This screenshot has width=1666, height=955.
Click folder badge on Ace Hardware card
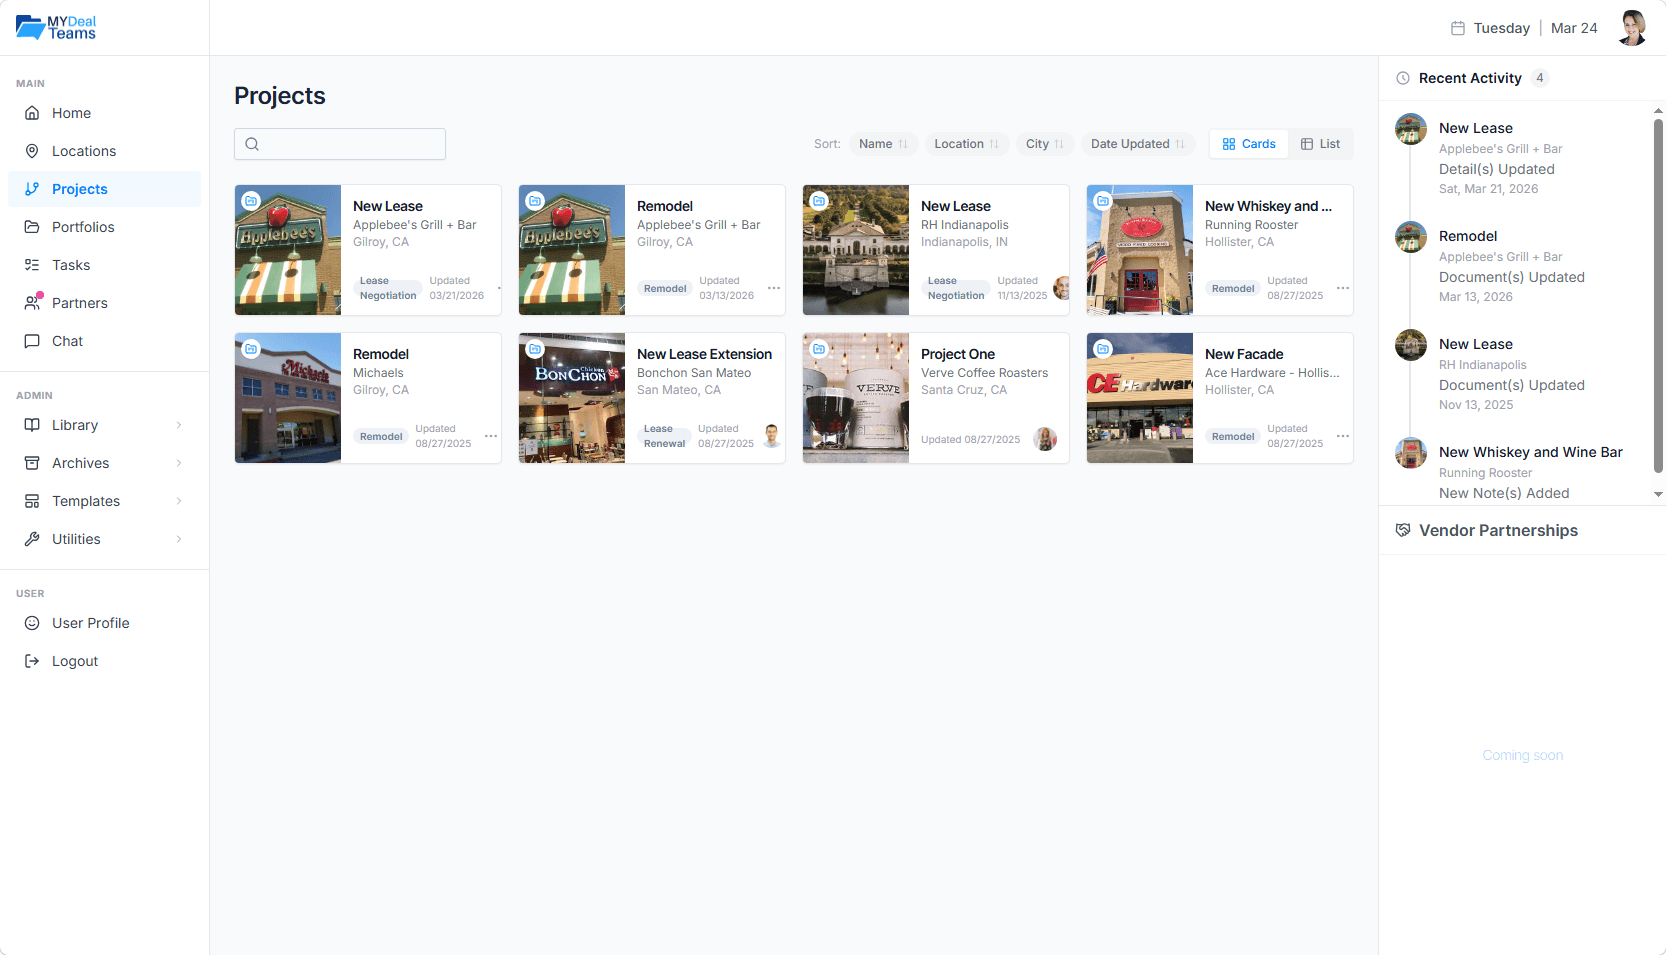pos(1103,349)
